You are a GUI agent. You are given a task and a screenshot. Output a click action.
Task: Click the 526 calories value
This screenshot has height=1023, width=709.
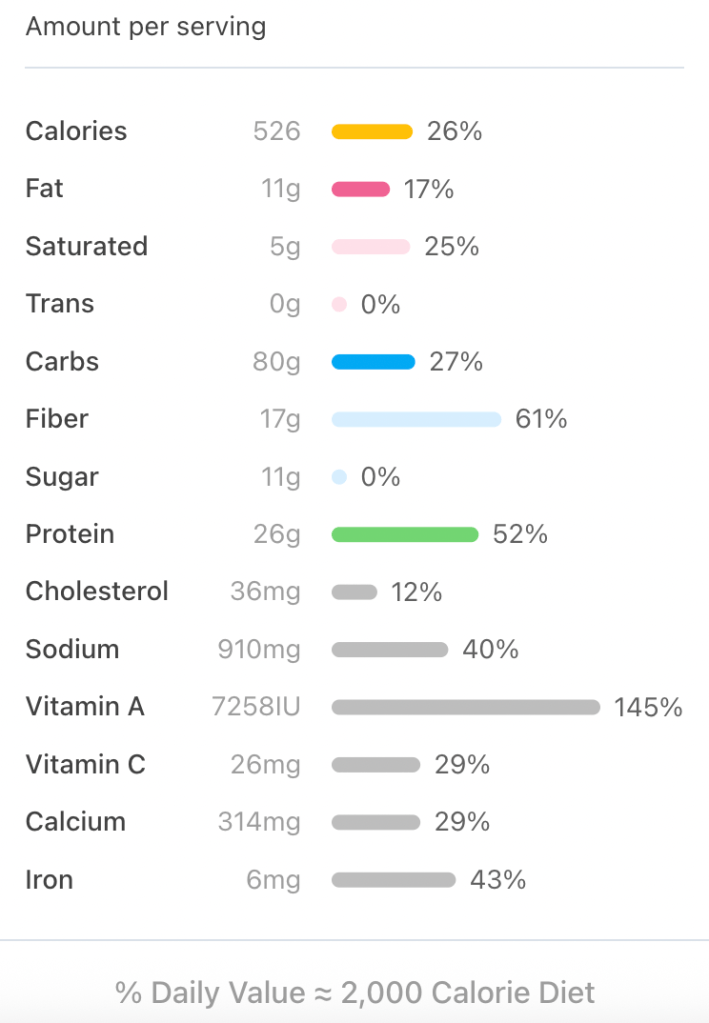(276, 131)
